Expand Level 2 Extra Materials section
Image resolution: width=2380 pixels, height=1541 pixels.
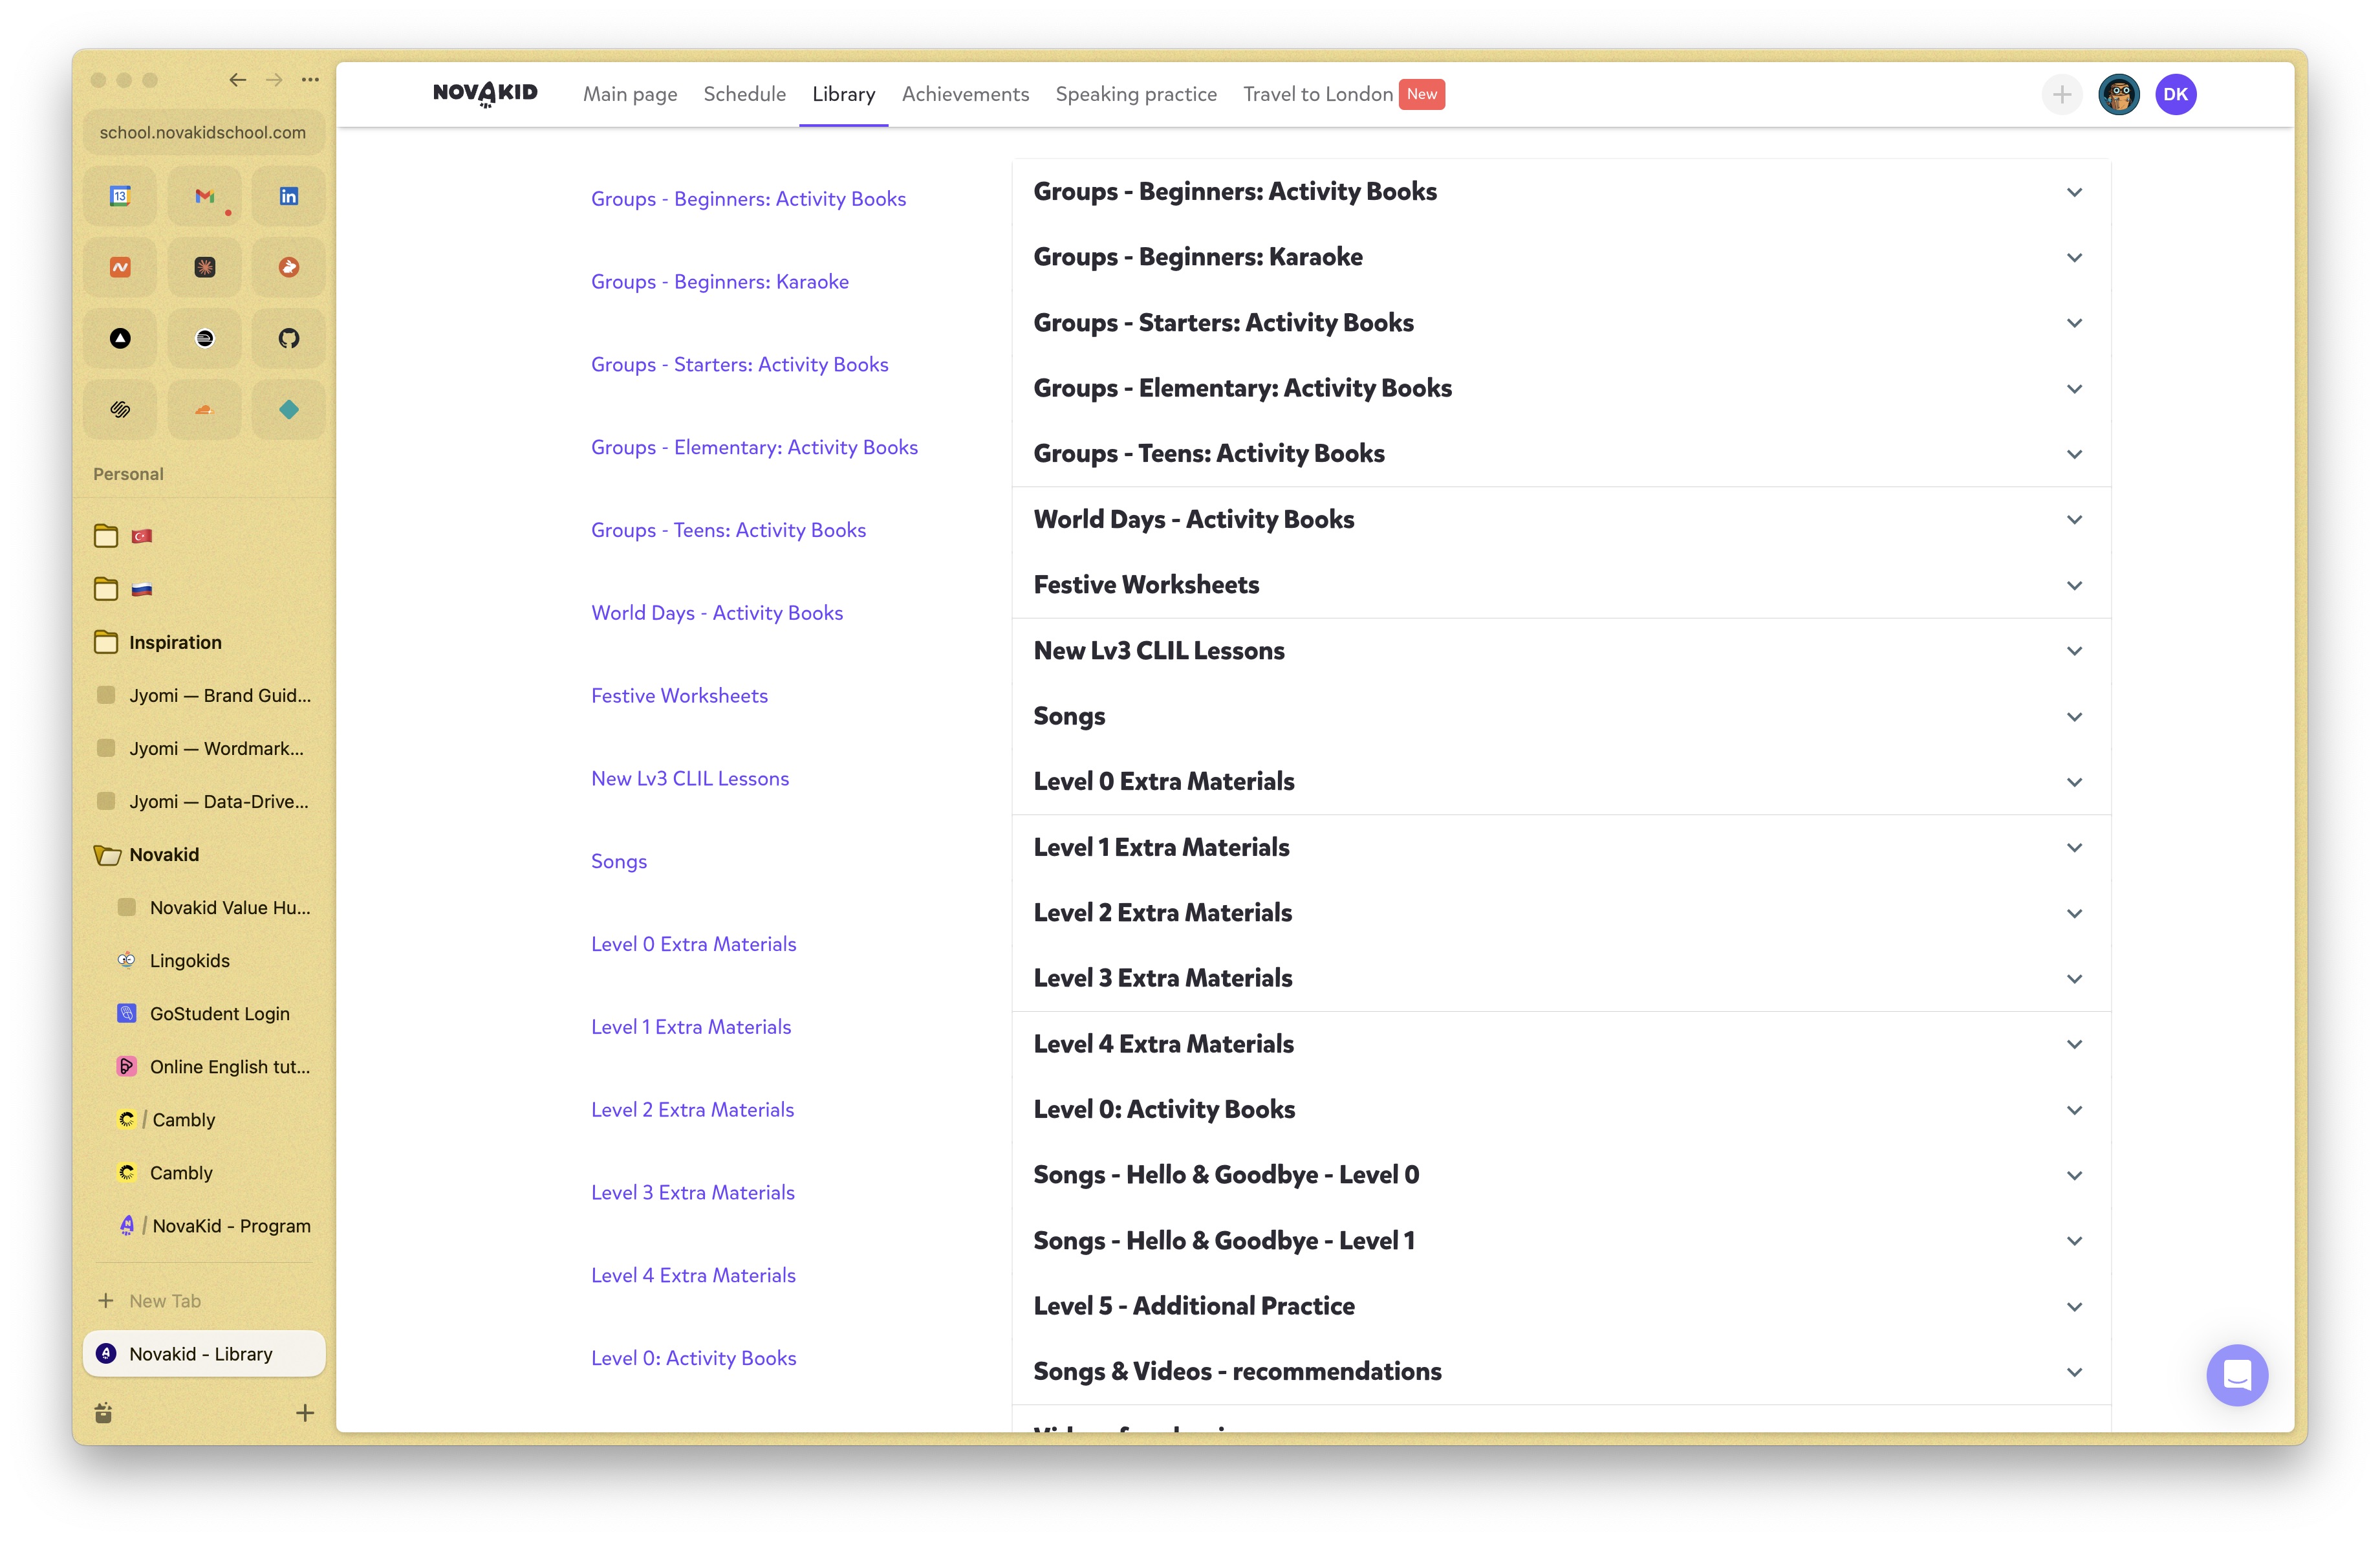pyautogui.click(x=2074, y=914)
